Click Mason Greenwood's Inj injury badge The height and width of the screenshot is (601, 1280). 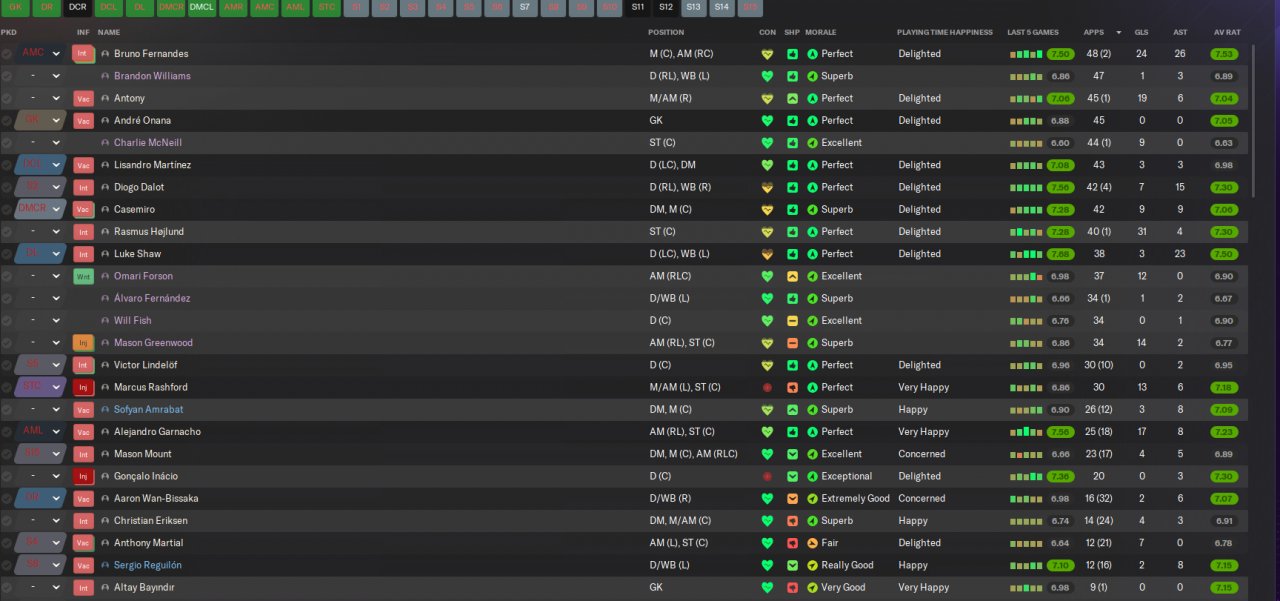pos(84,343)
